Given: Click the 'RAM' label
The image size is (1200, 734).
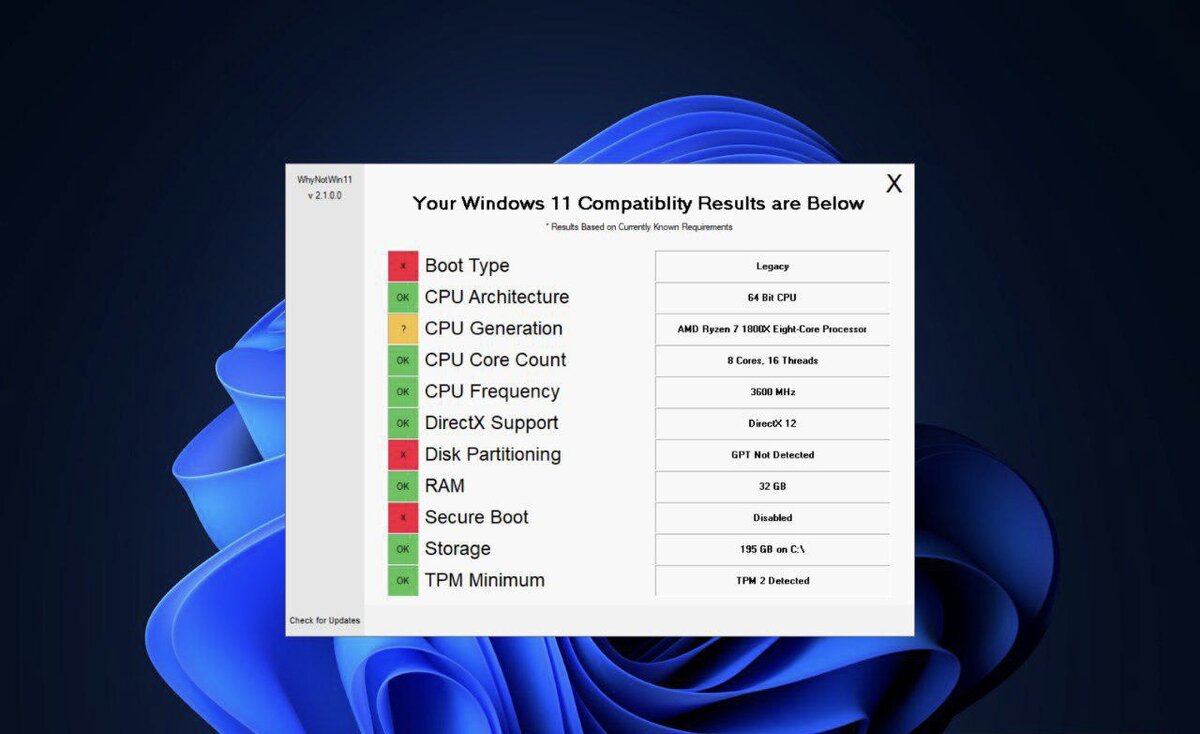Looking at the screenshot, I should (x=445, y=486).
